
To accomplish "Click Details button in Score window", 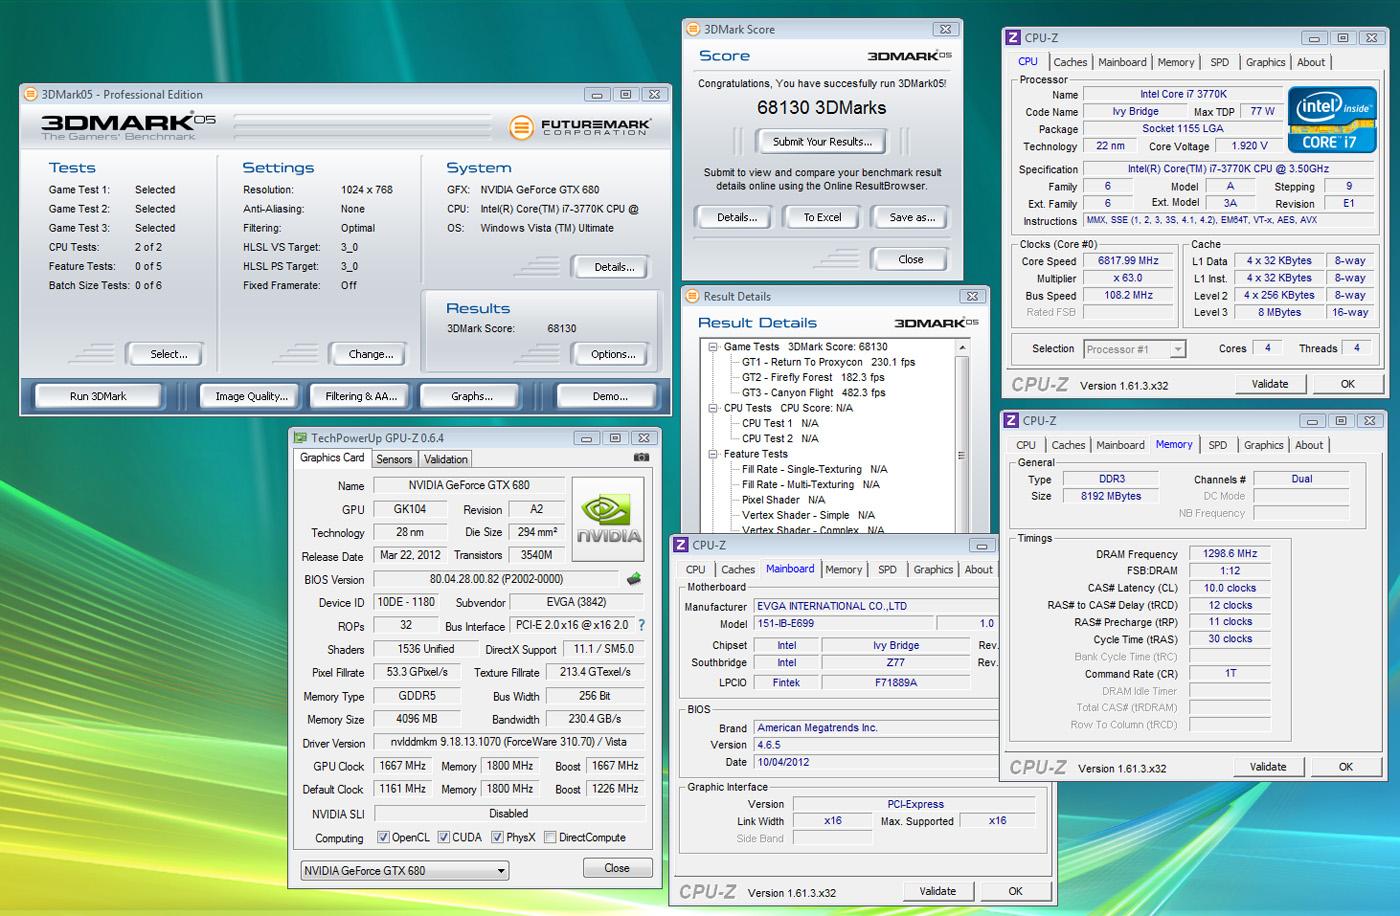I will (x=737, y=217).
